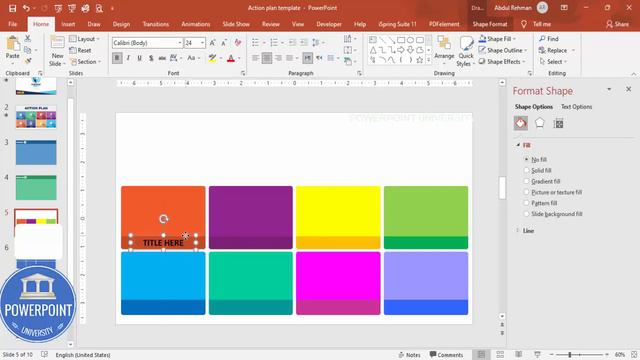Click the Reset slide button
Image resolution: width=640 pixels, height=360 pixels.
[x=81, y=50]
